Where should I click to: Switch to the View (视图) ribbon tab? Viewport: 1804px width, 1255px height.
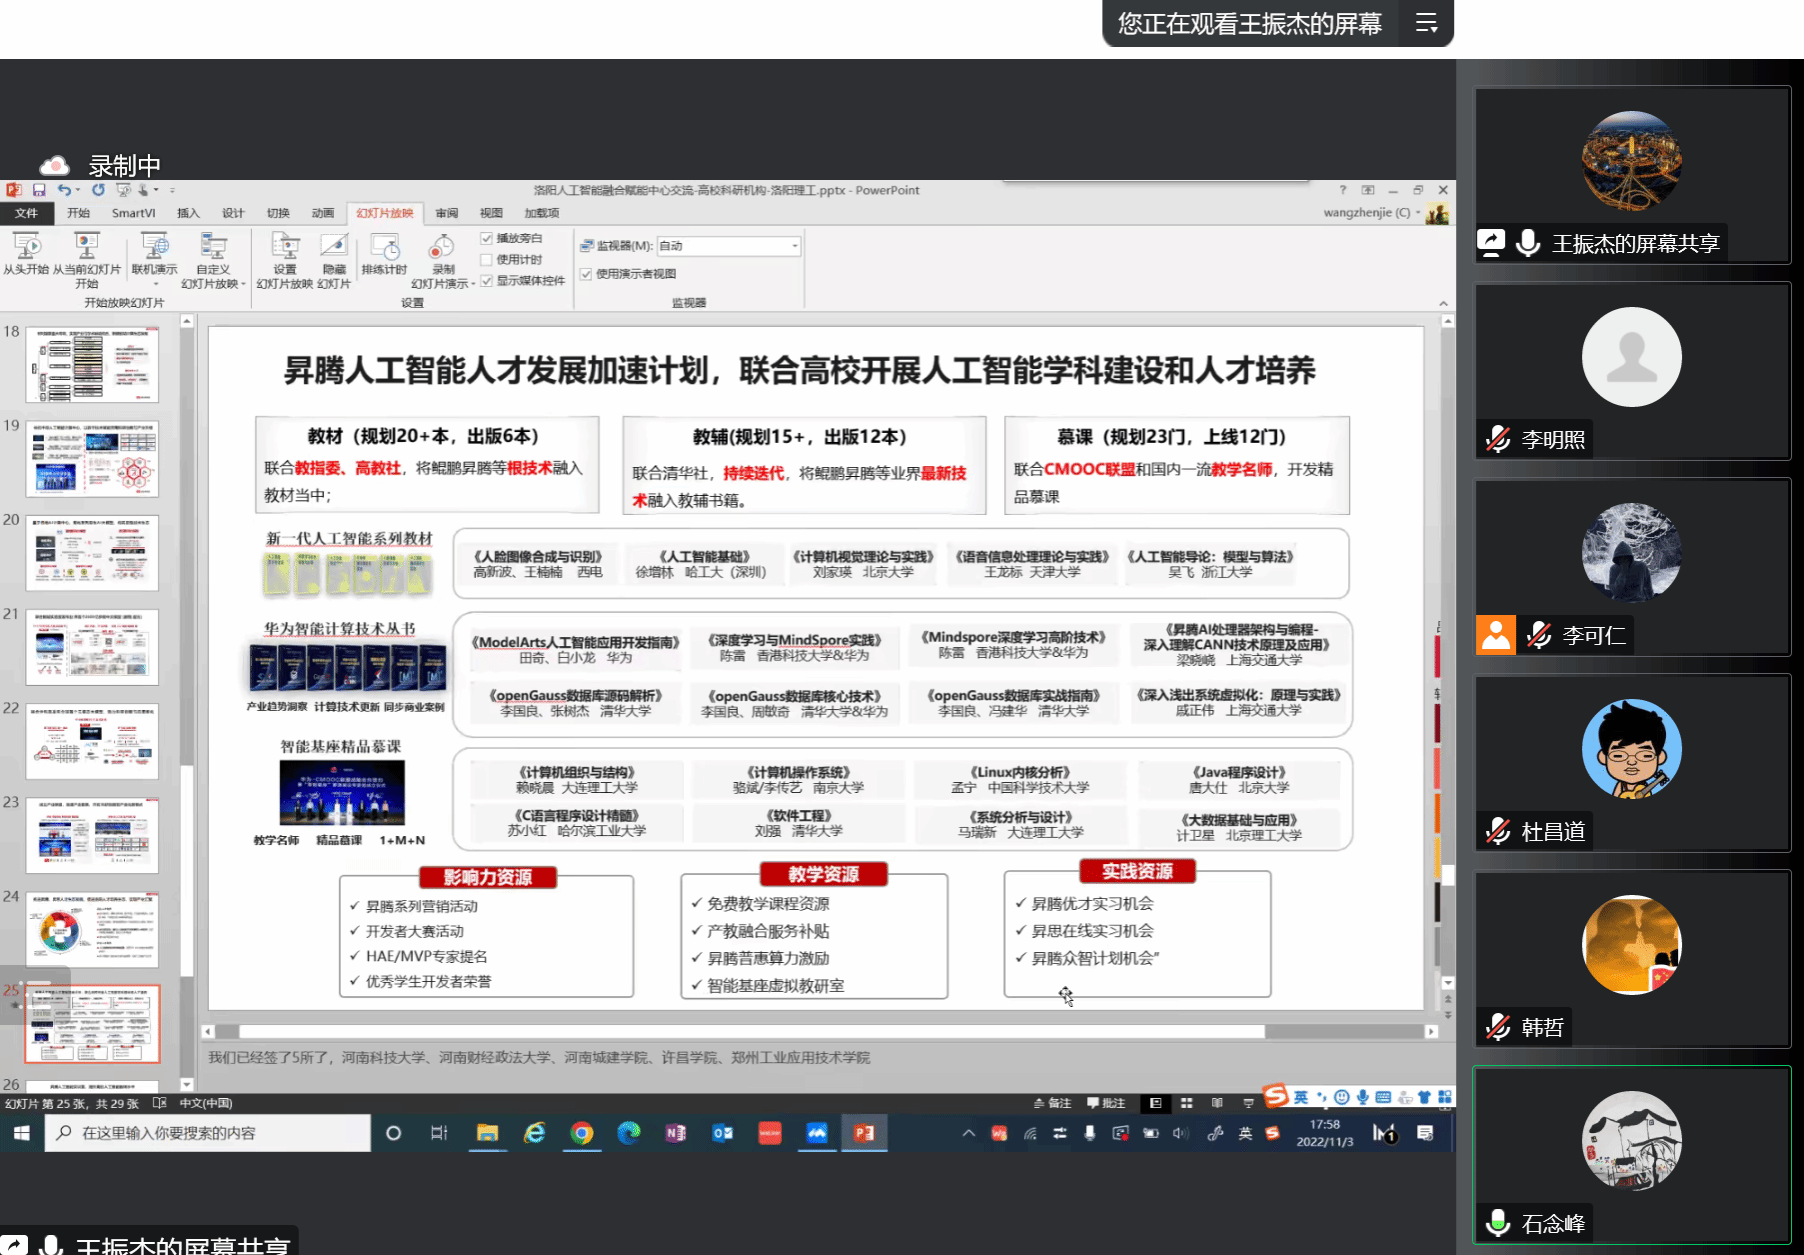tap(491, 213)
